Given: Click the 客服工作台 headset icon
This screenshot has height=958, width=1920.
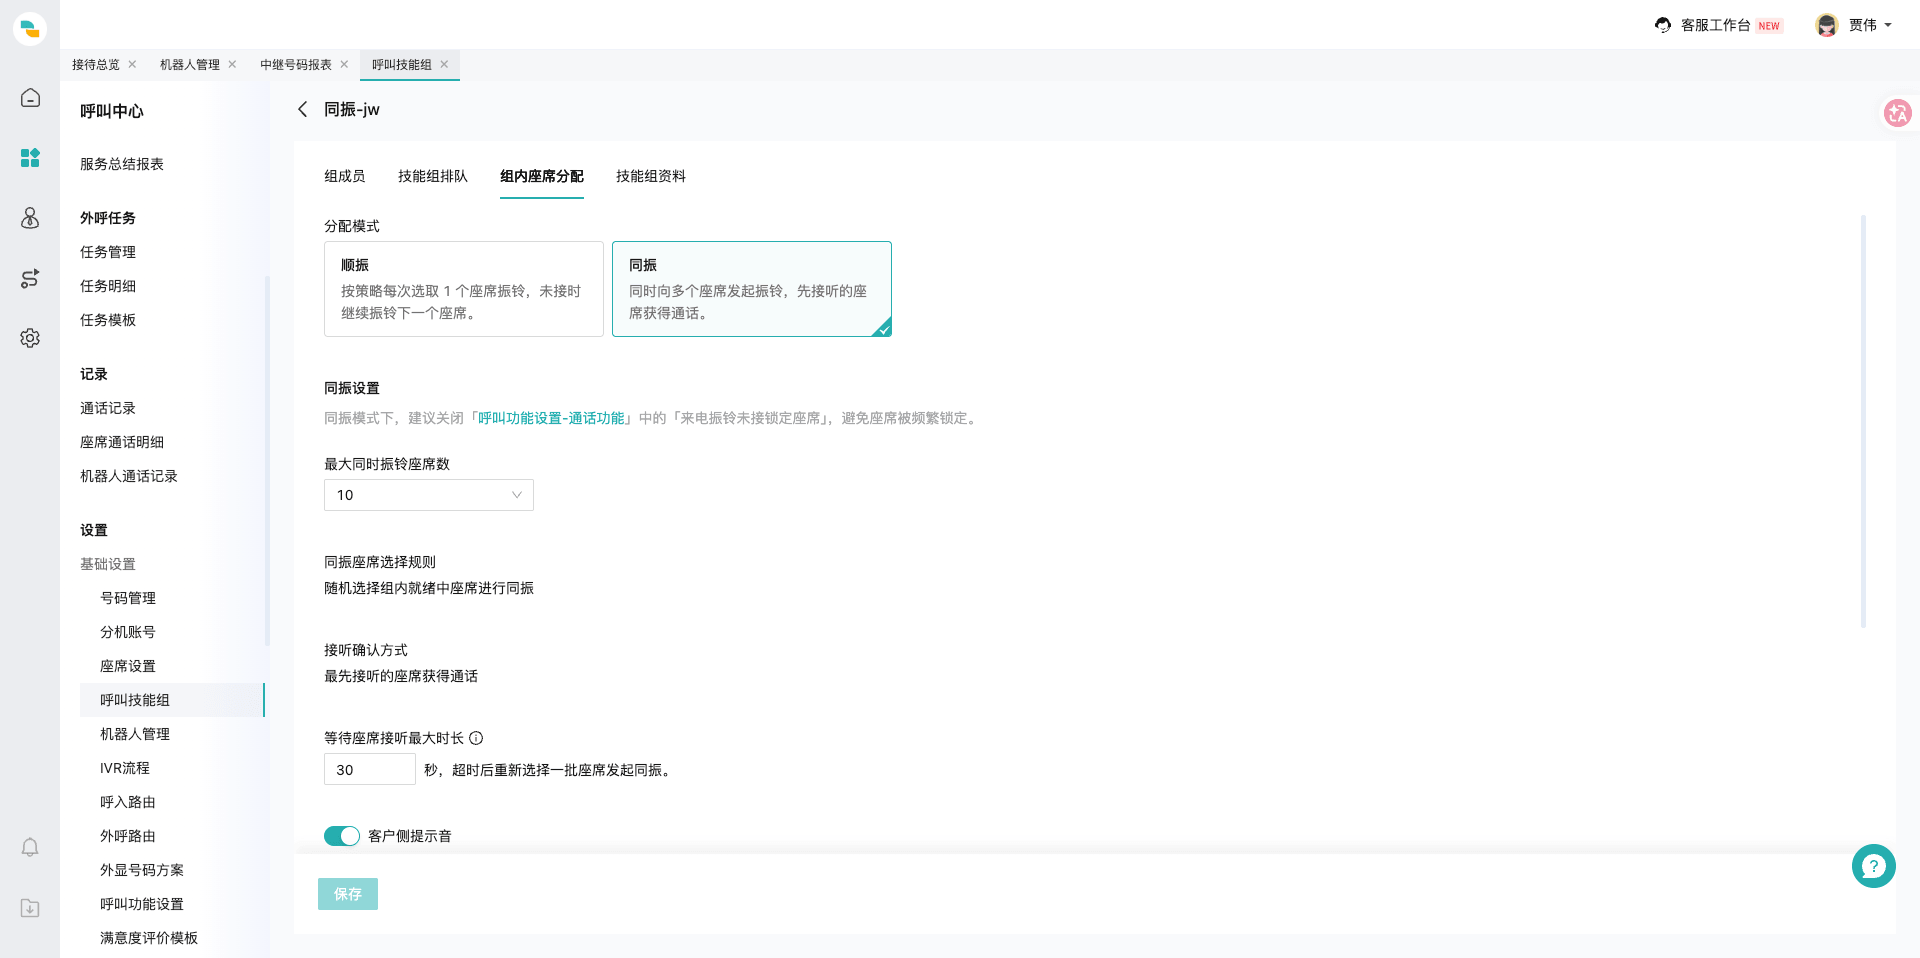Looking at the screenshot, I should tap(1663, 25).
